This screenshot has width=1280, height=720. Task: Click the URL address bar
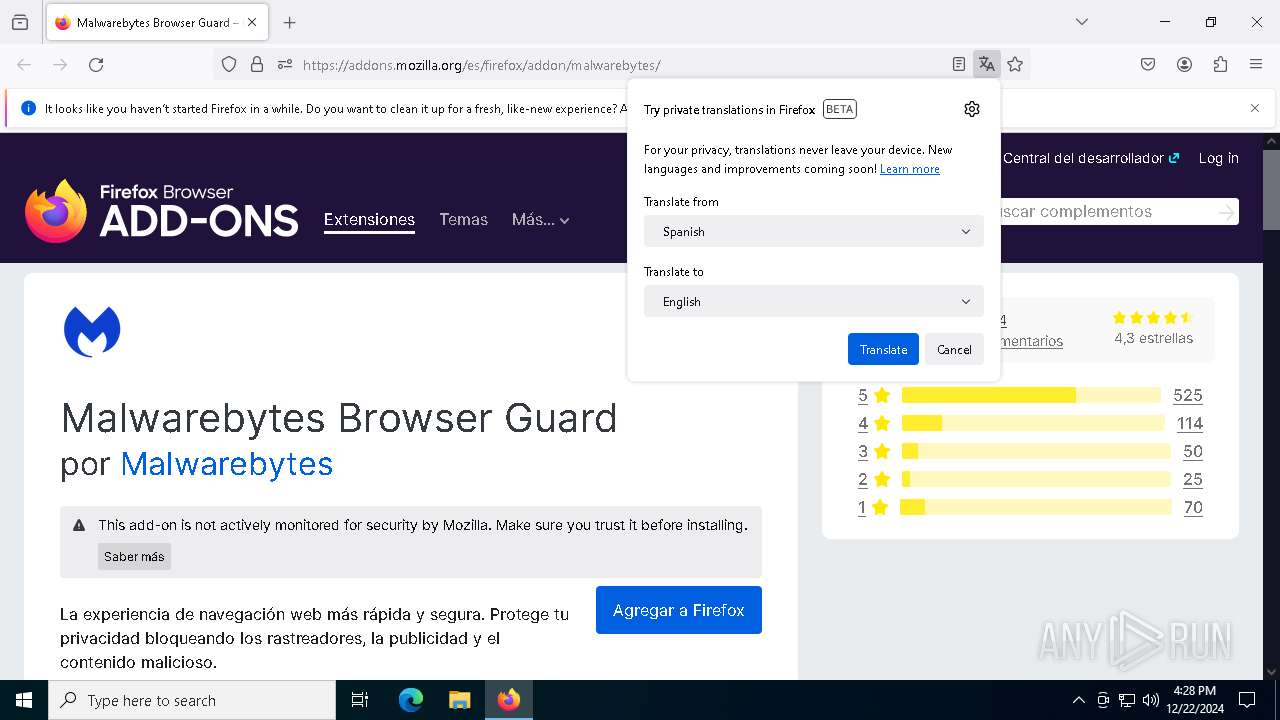(x=620, y=65)
